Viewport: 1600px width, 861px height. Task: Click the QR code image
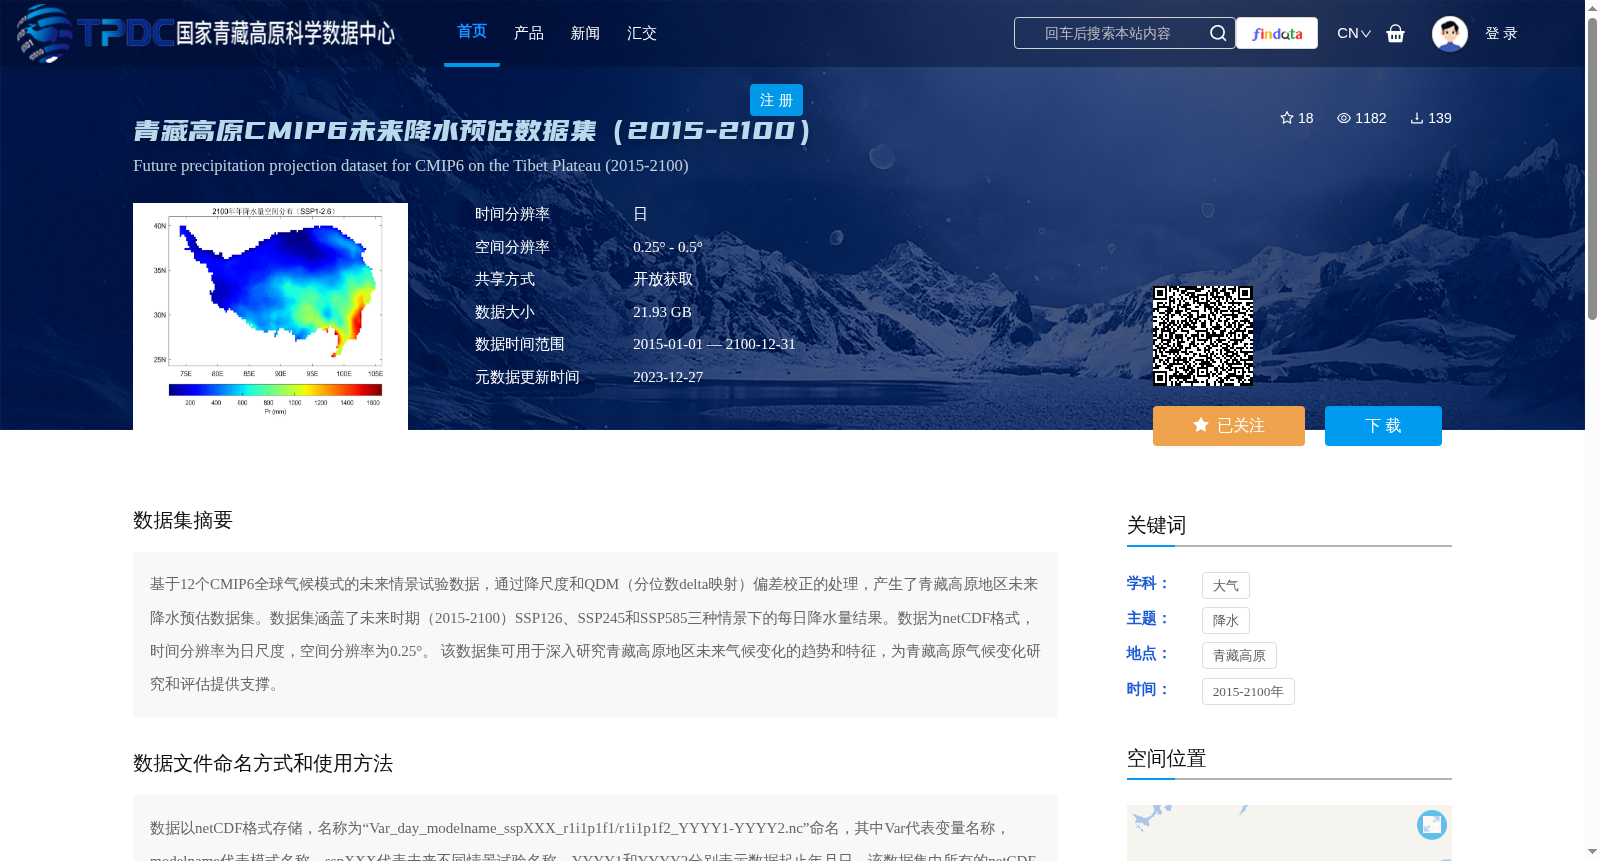1203,336
